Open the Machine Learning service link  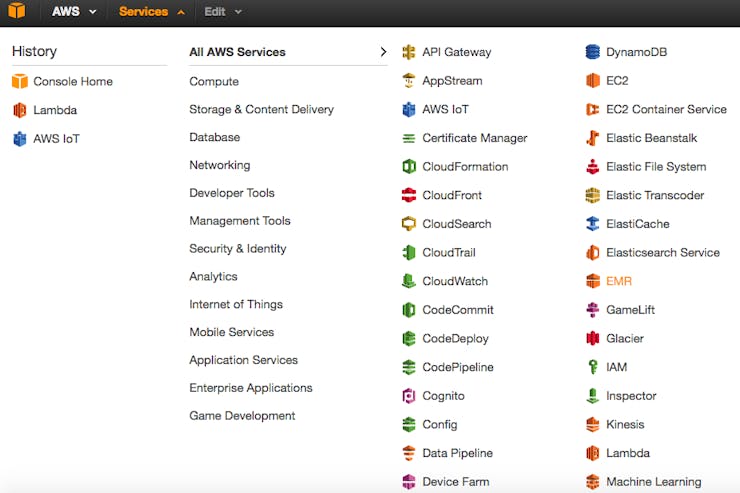(654, 482)
